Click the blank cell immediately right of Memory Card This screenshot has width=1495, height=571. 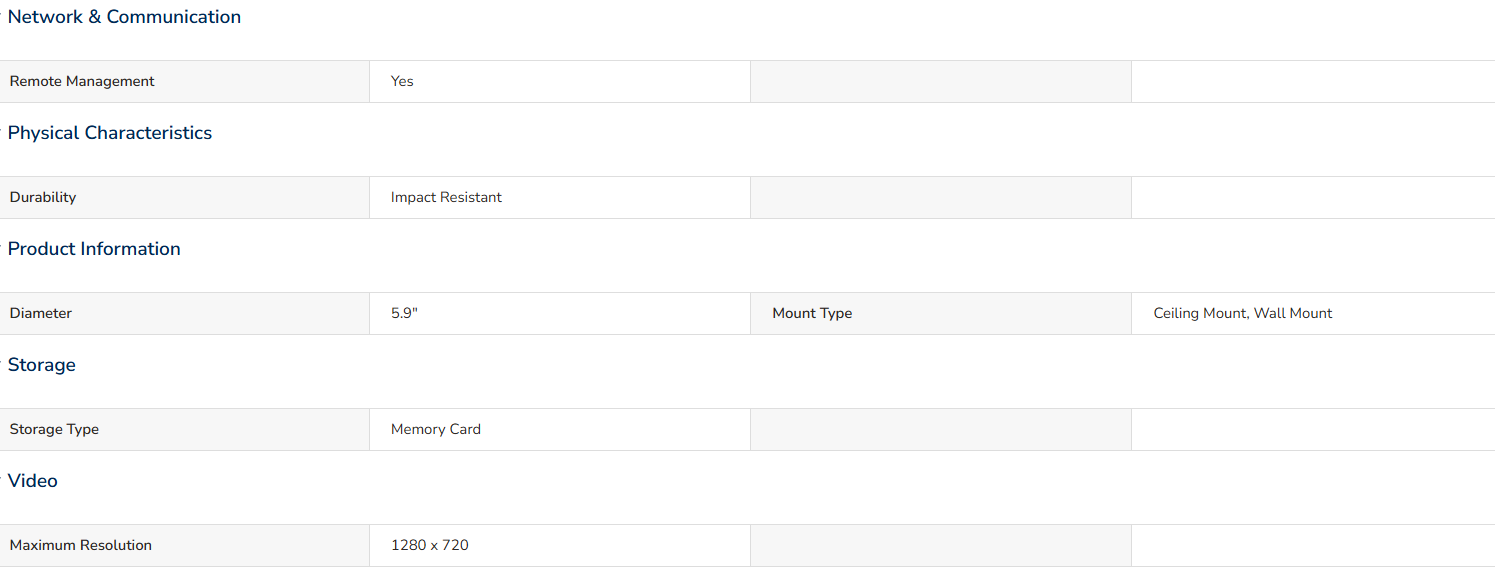941,429
